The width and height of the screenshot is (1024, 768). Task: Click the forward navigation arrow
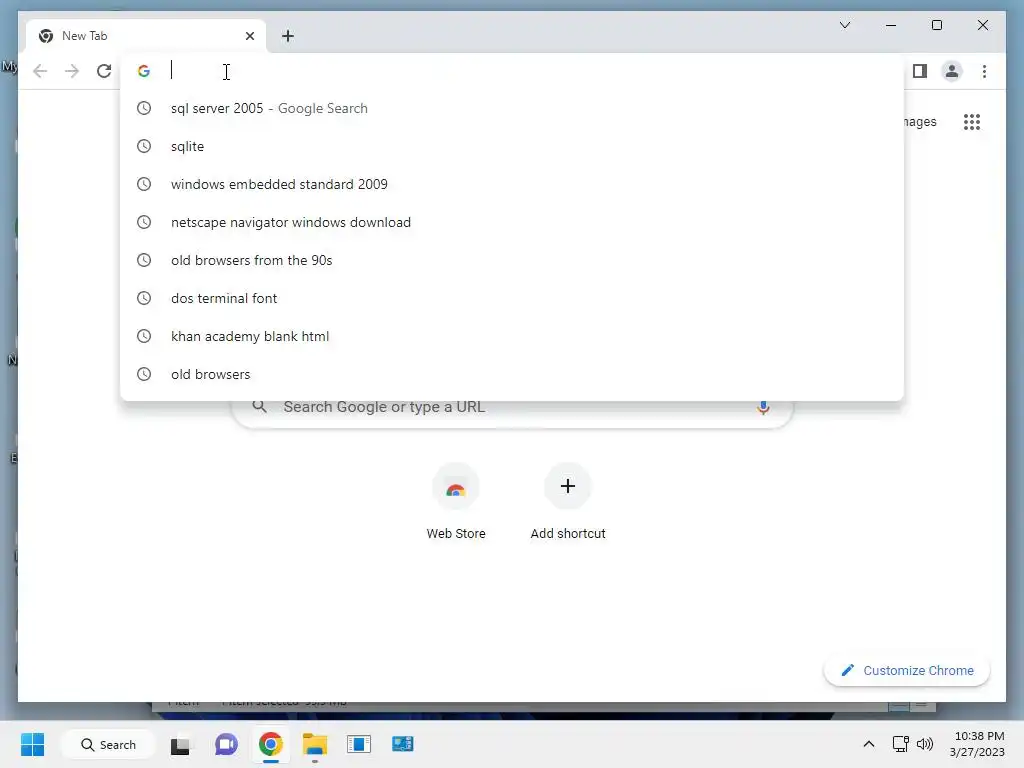point(72,71)
